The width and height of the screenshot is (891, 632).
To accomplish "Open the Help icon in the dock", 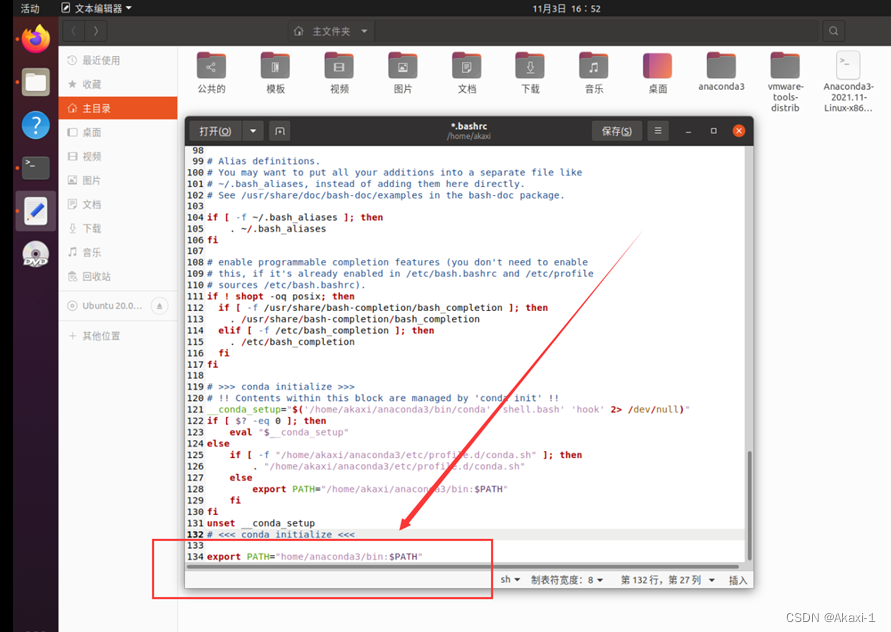I will [36, 125].
